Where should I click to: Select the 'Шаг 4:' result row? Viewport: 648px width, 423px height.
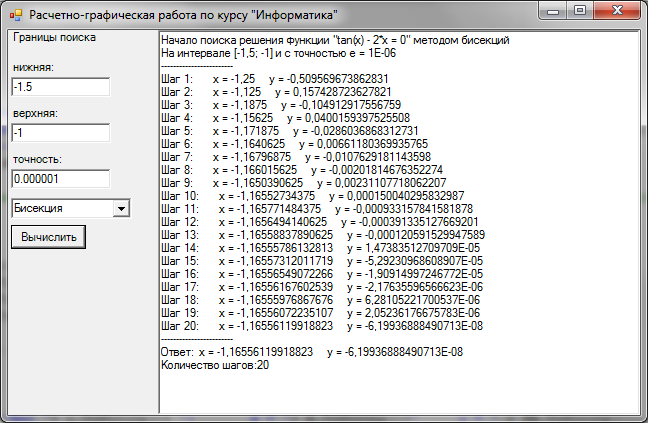click(286, 118)
